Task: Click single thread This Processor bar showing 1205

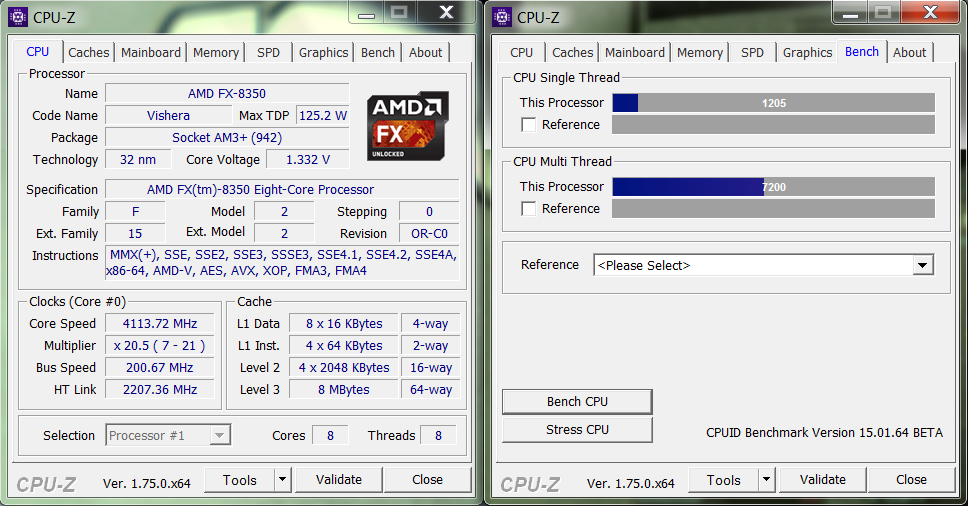Action: [774, 103]
